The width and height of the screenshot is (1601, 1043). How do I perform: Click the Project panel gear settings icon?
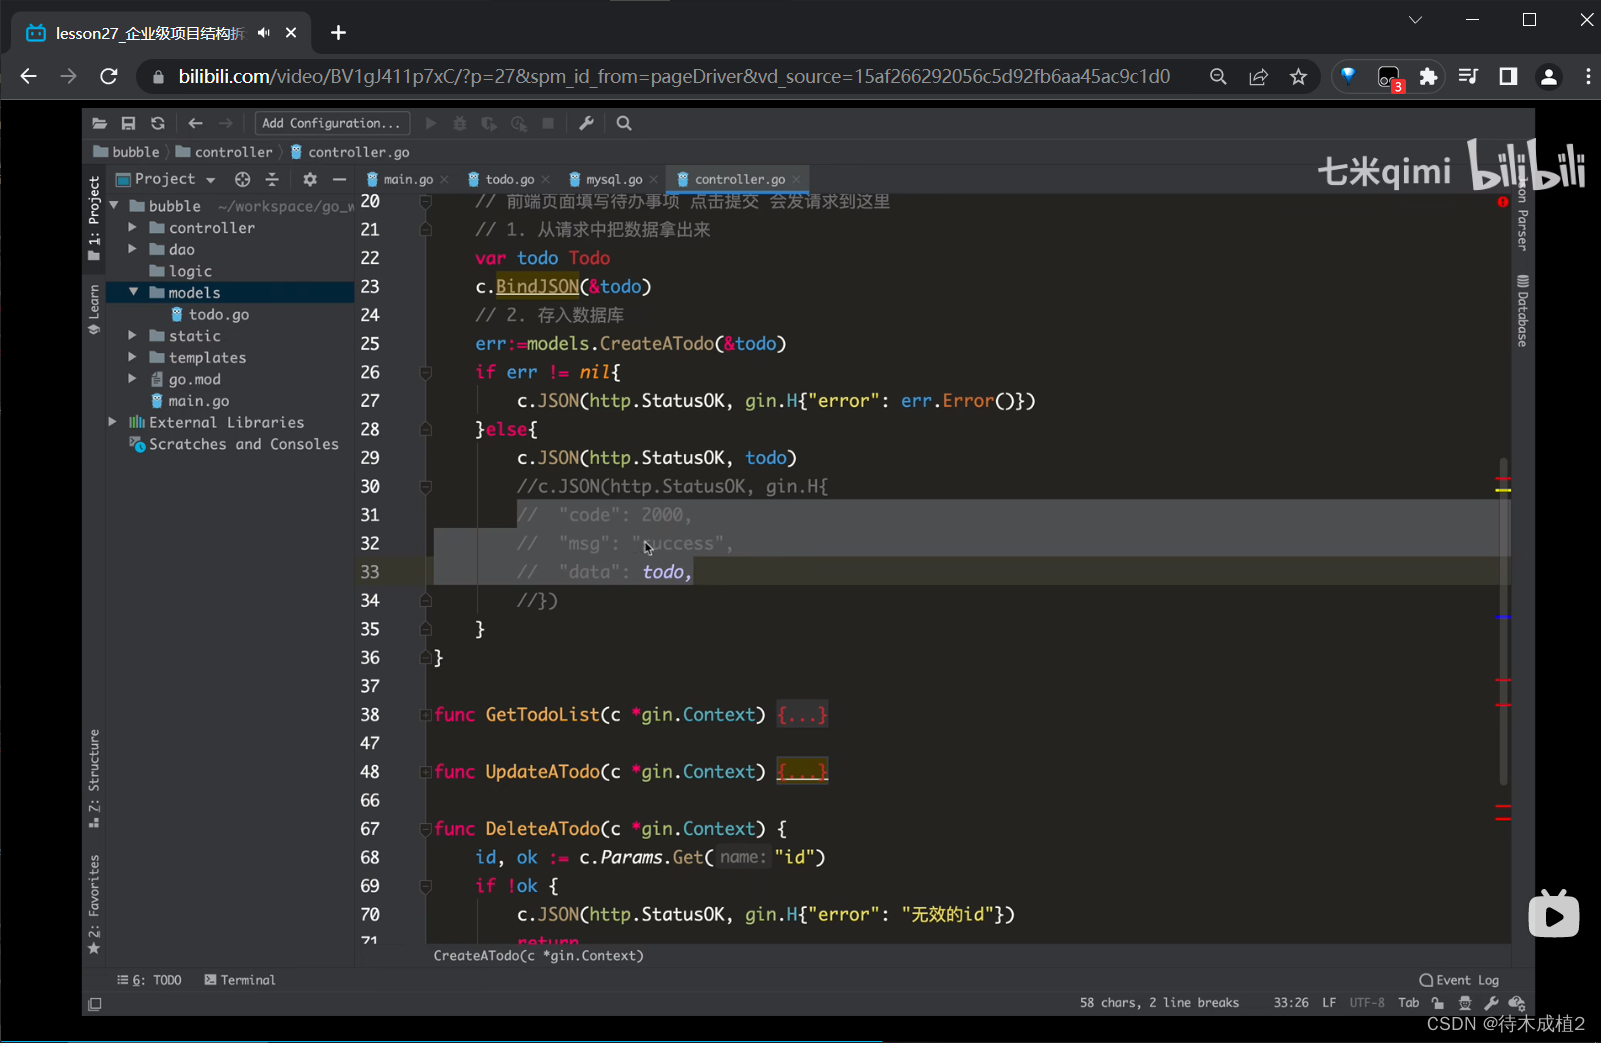click(310, 179)
